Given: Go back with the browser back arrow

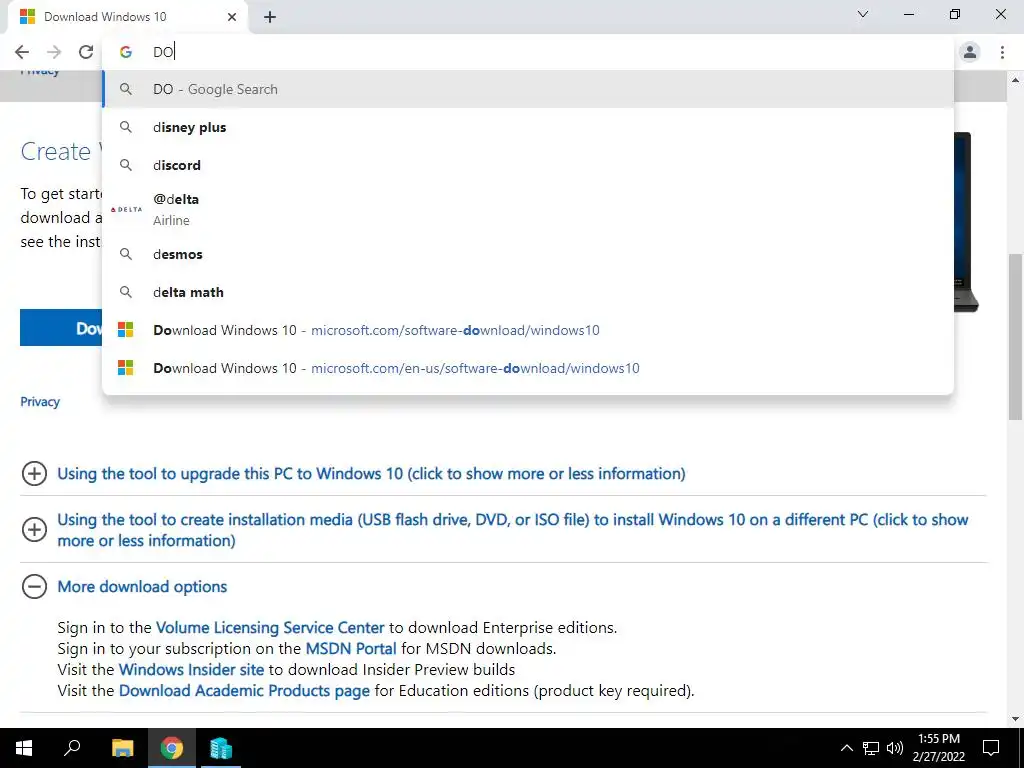Looking at the screenshot, I should tap(22, 52).
